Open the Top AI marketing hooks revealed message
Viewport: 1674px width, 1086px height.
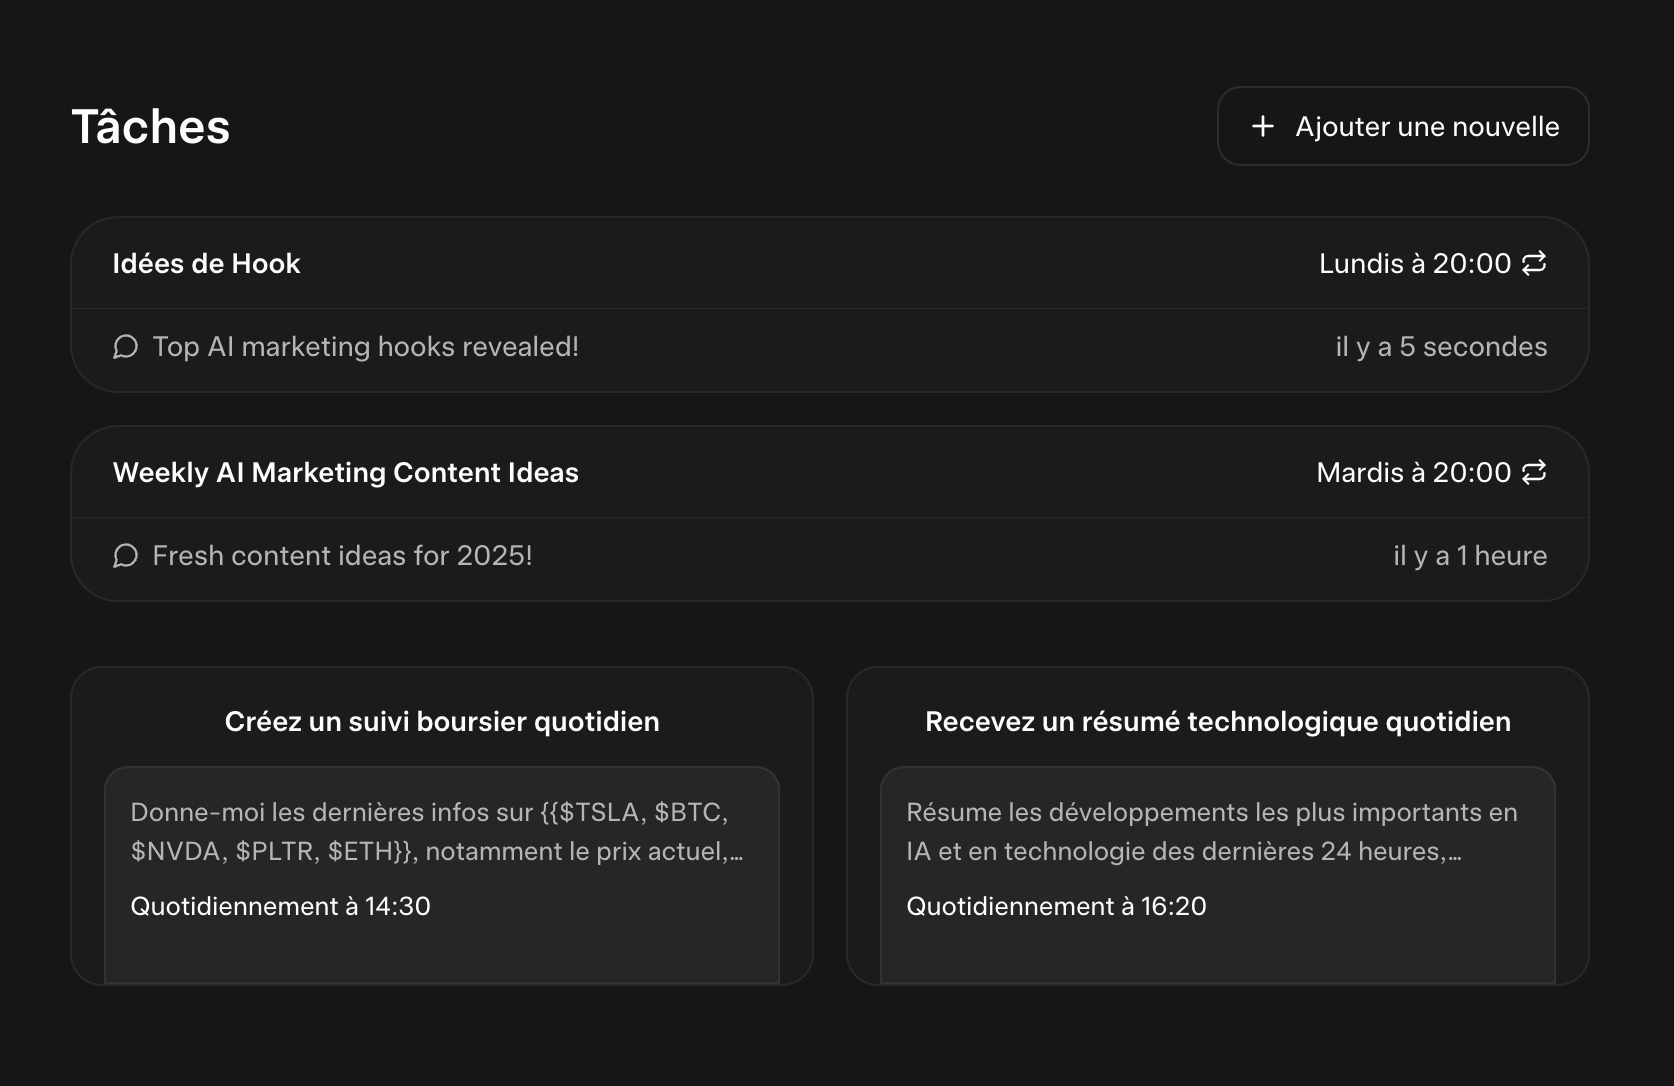366,347
